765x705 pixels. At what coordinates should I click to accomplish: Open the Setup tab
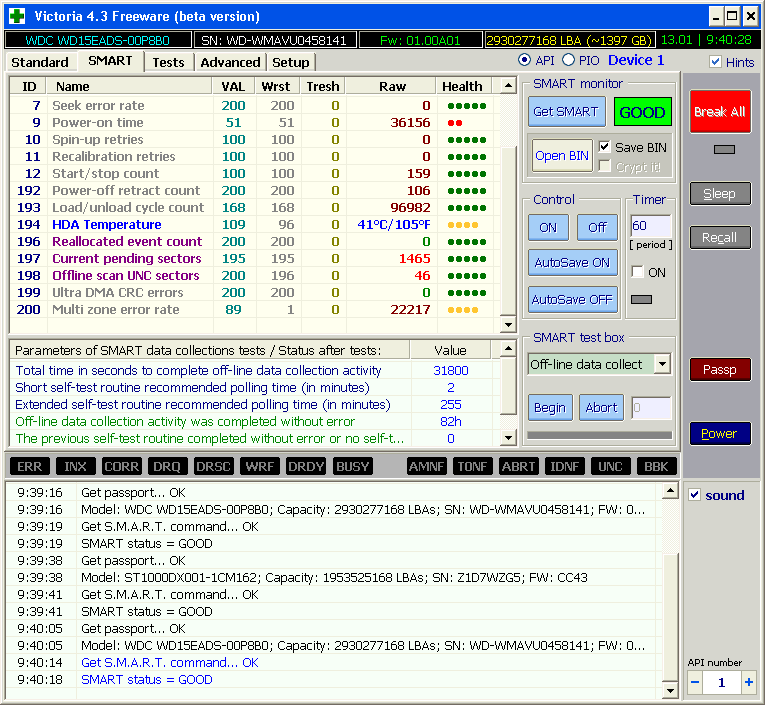(x=291, y=62)
